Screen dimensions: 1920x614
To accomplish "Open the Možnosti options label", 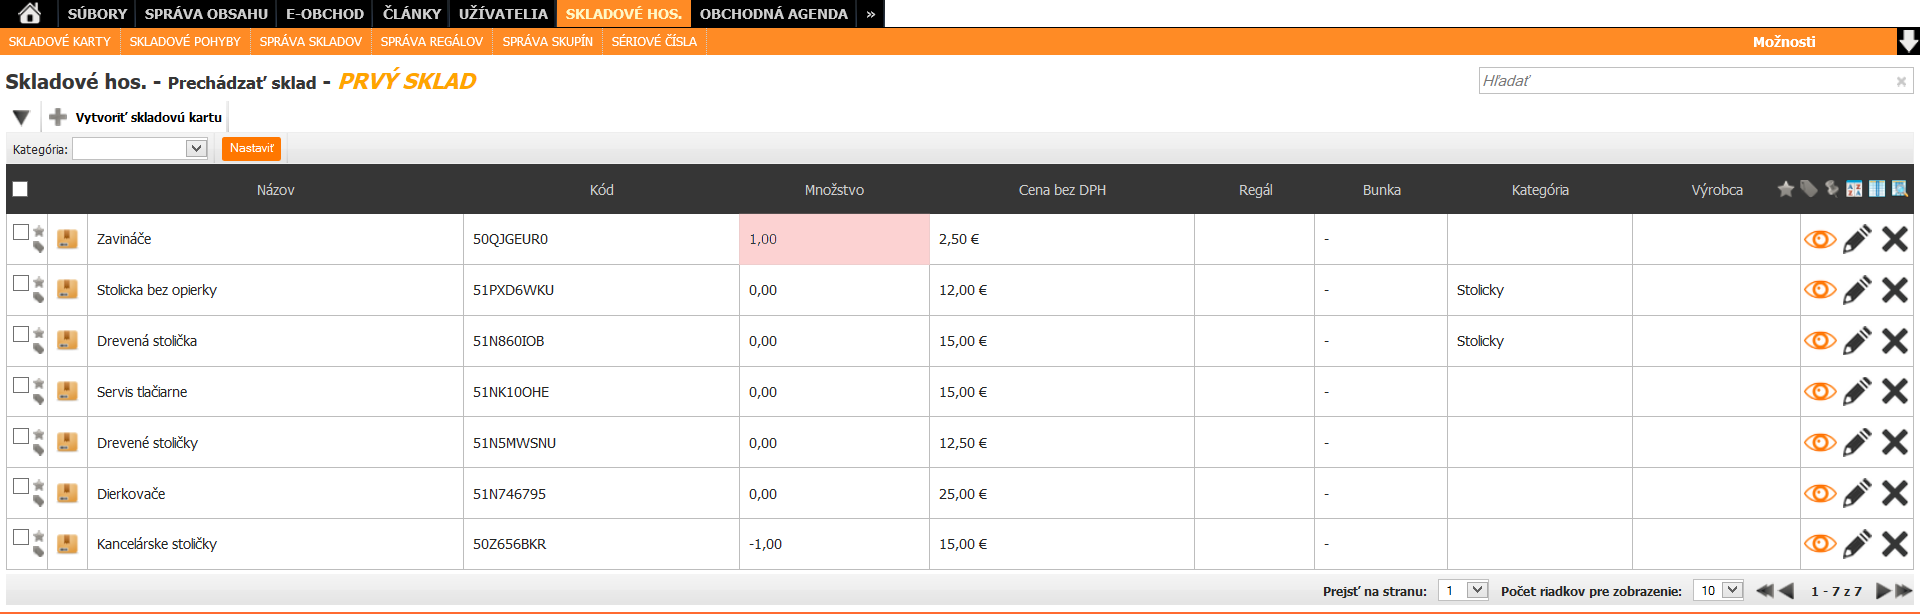I will (x=1783, y=42).
